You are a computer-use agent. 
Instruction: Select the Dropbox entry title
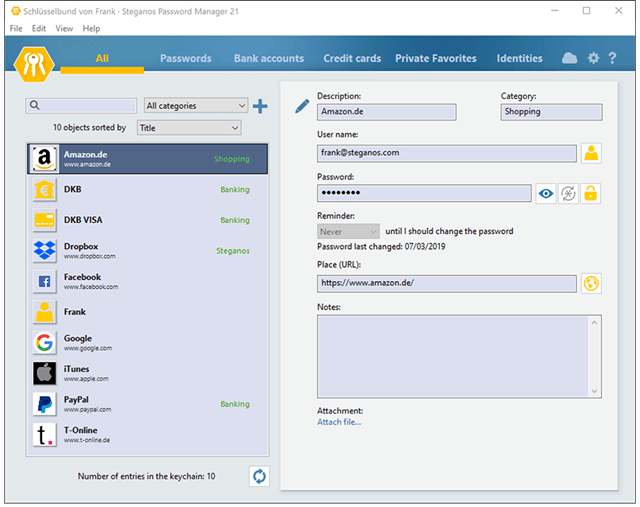81,247
